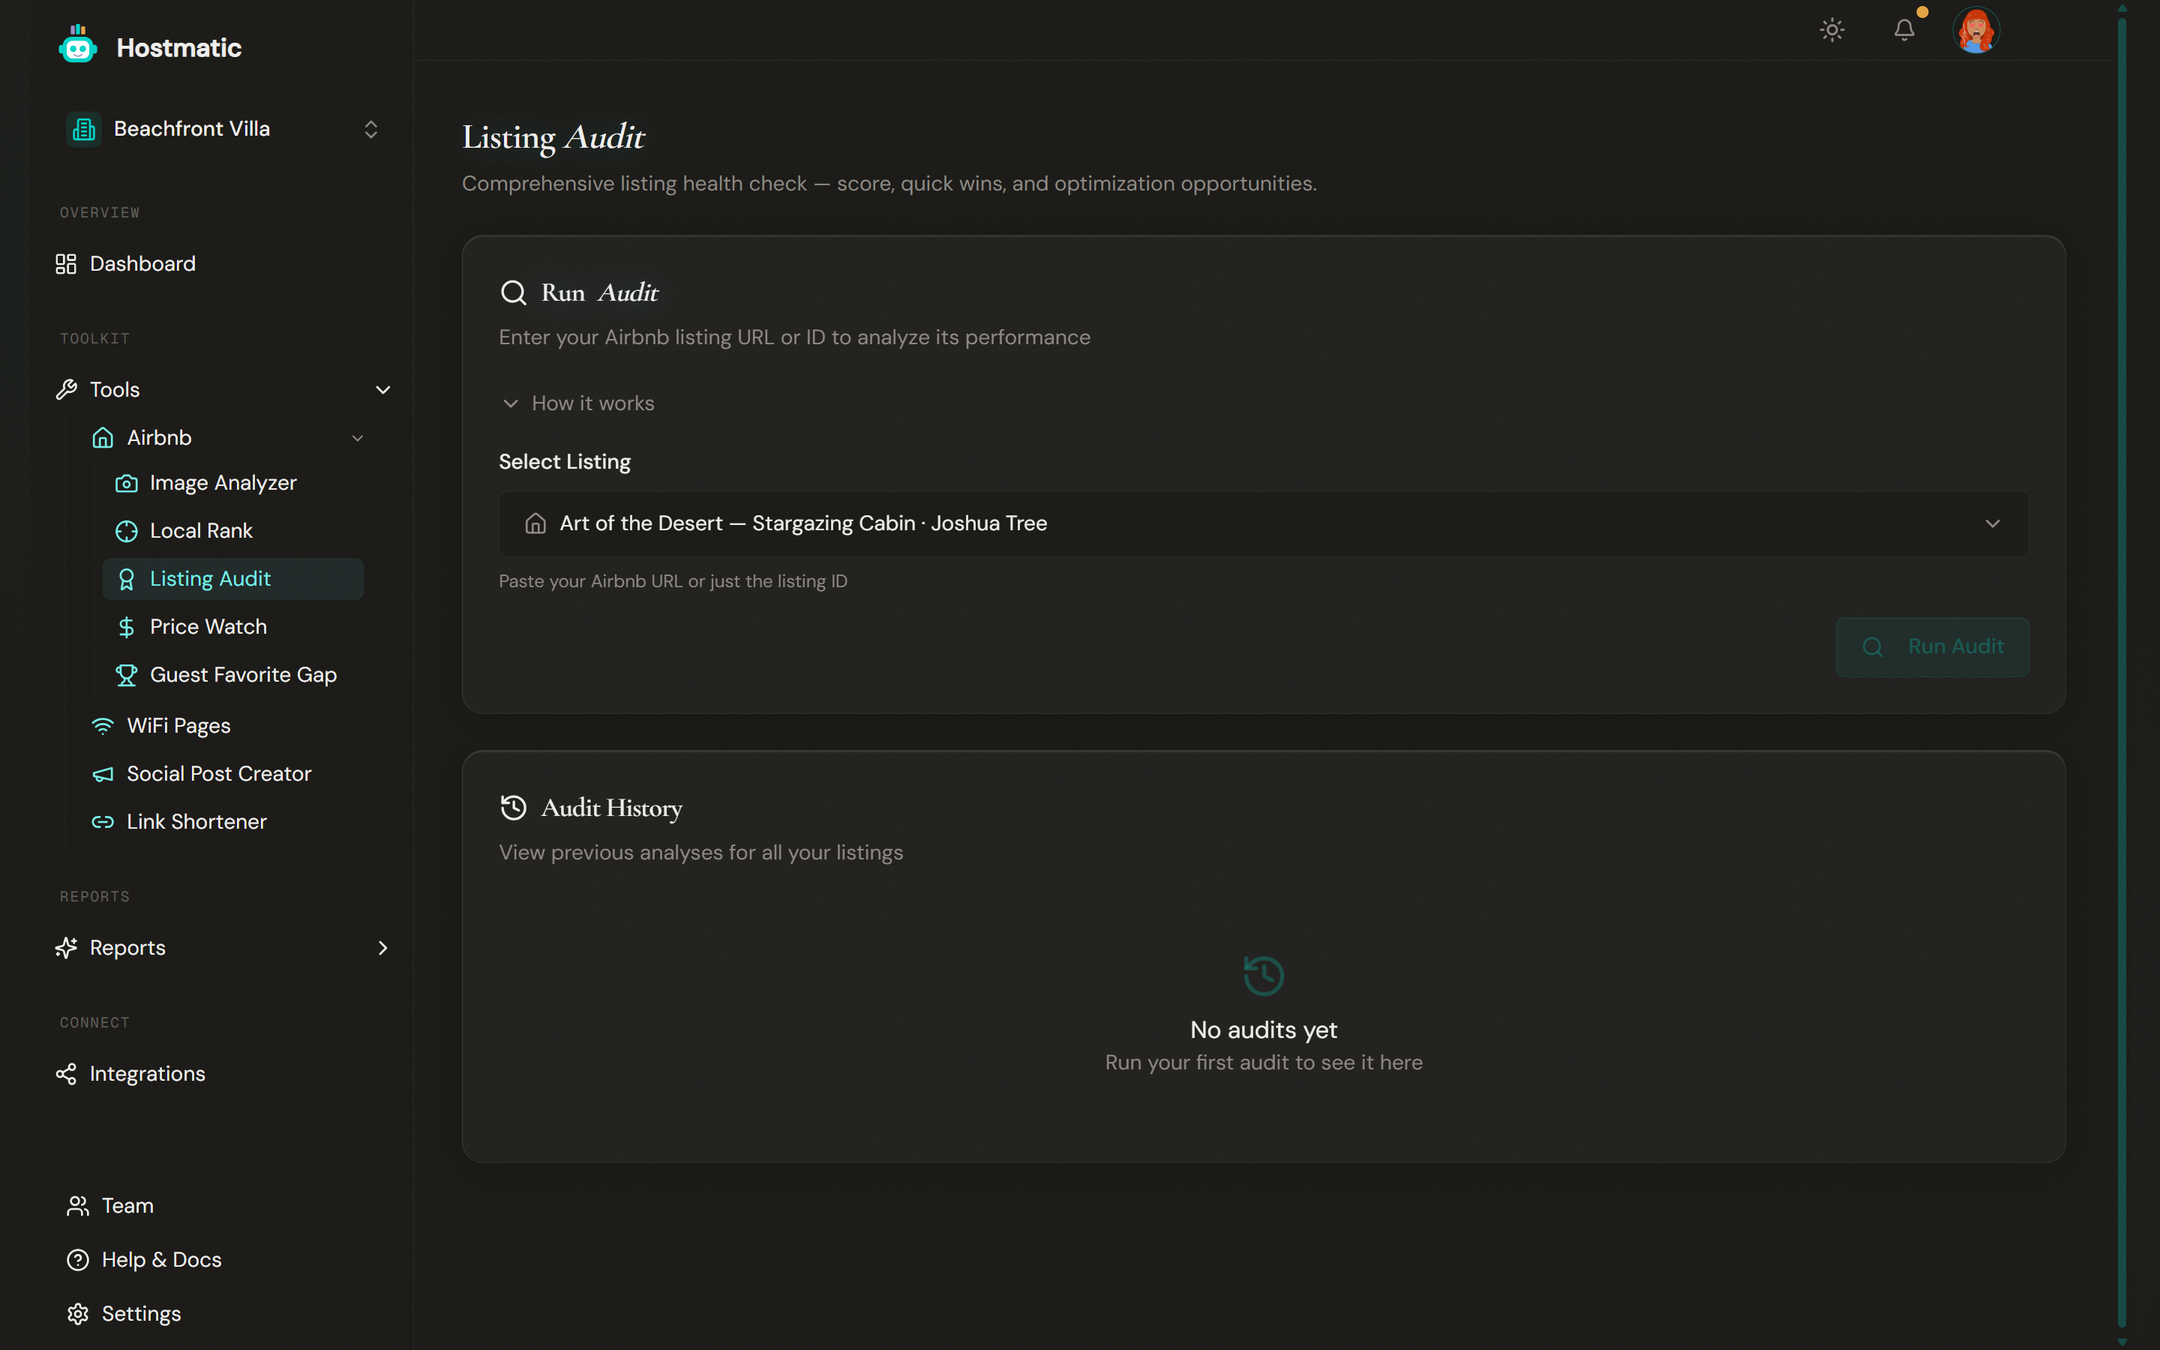The width and height of the screenshot is (2160, 1350).
Task: Click the Airbnb home icon in sidebar
Action: [x=103, y=438]
